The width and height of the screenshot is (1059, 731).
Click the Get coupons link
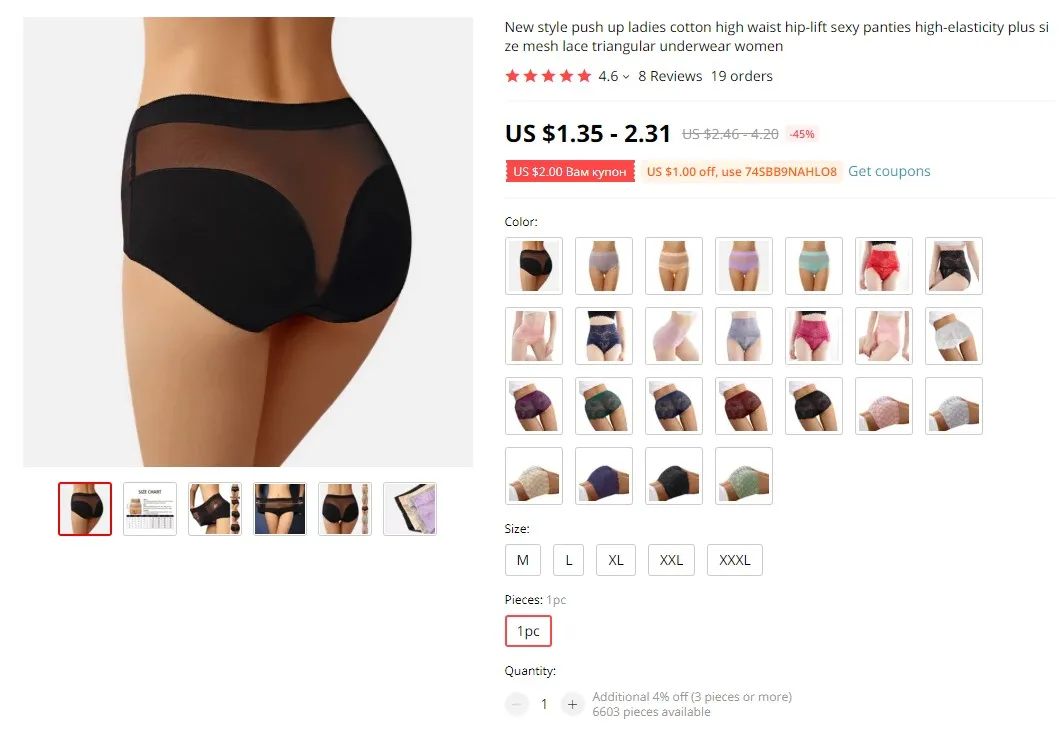click(889, 172)
